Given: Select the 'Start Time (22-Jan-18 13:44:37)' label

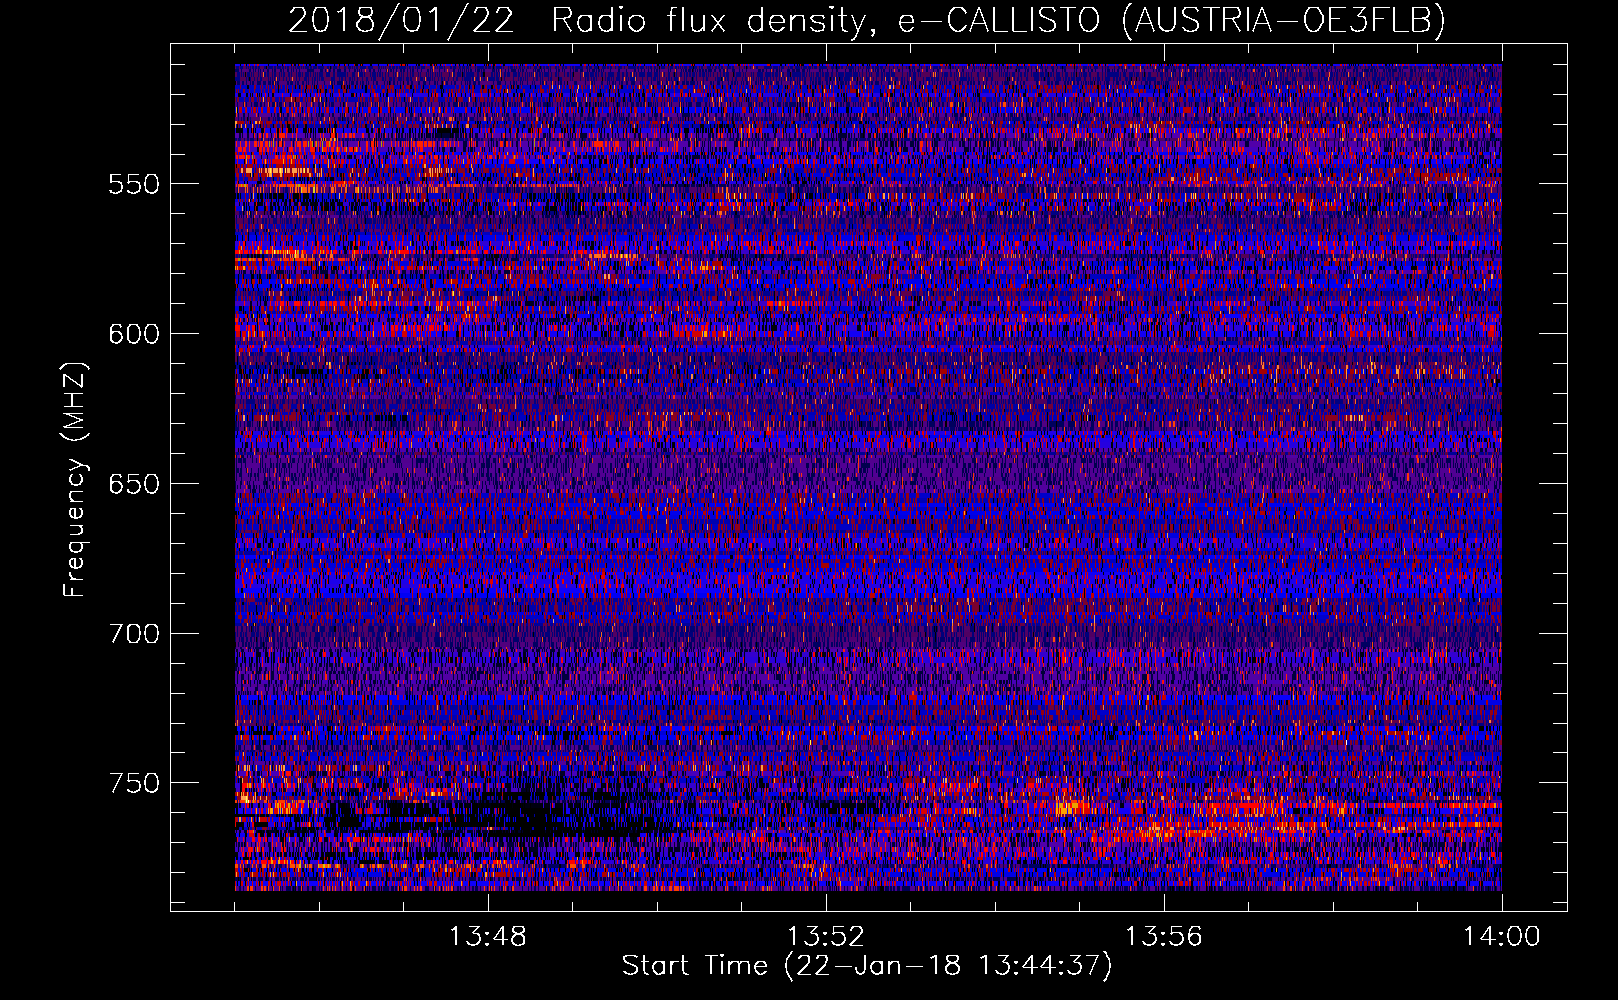Looking at the screenshot, I should click(x=867, y=966).
